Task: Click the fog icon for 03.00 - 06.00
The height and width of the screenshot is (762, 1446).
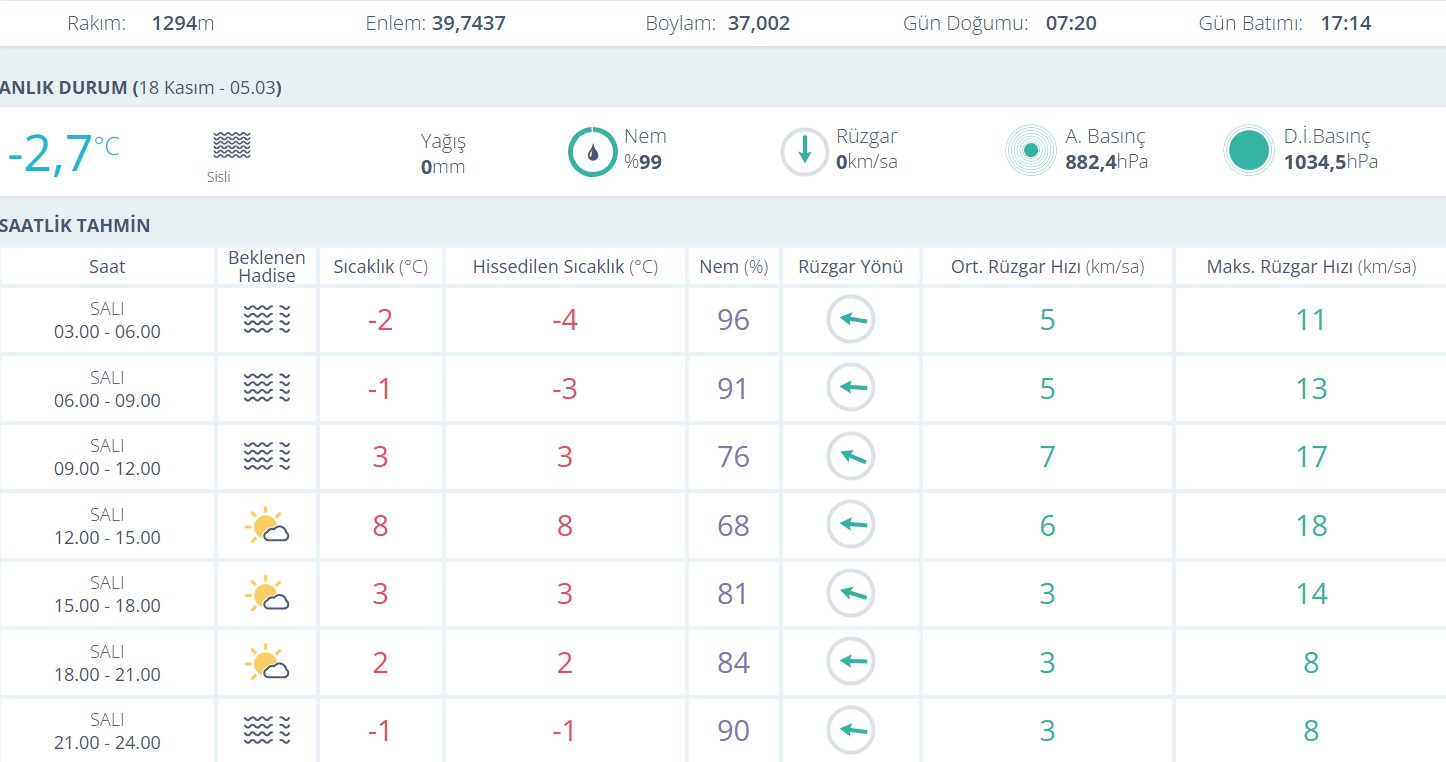Action: (x=266, y=320)
